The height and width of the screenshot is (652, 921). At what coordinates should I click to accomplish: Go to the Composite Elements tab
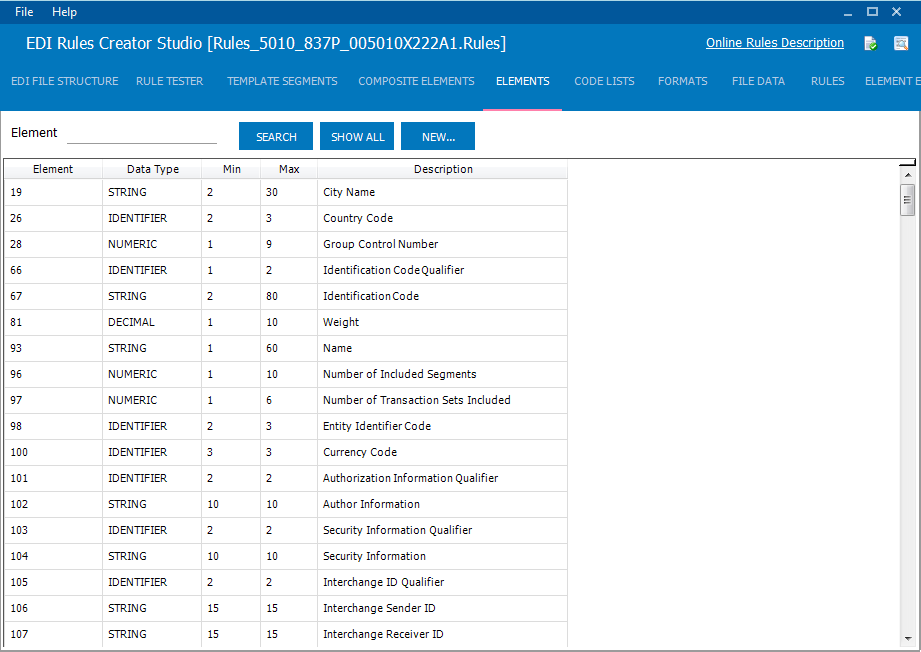click(x=416, y=81)
